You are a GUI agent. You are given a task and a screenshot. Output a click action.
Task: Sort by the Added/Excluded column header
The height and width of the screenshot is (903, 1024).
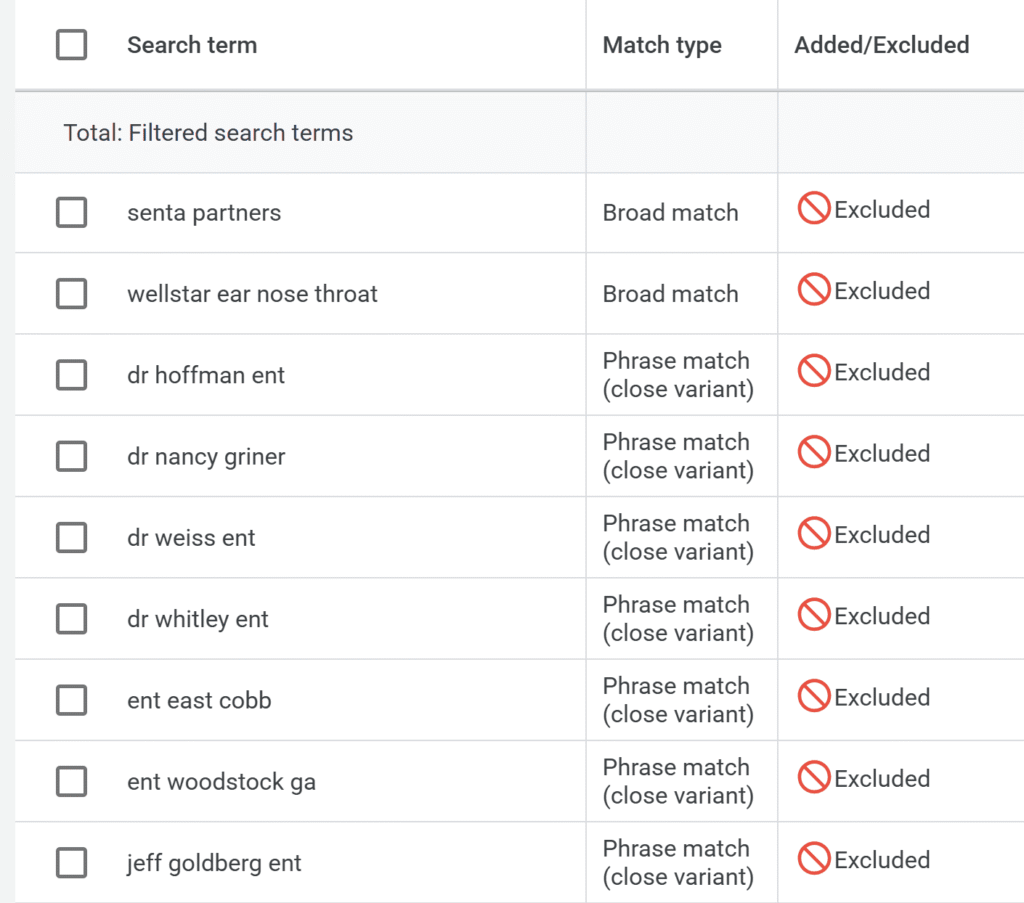[x=881, y=45]
